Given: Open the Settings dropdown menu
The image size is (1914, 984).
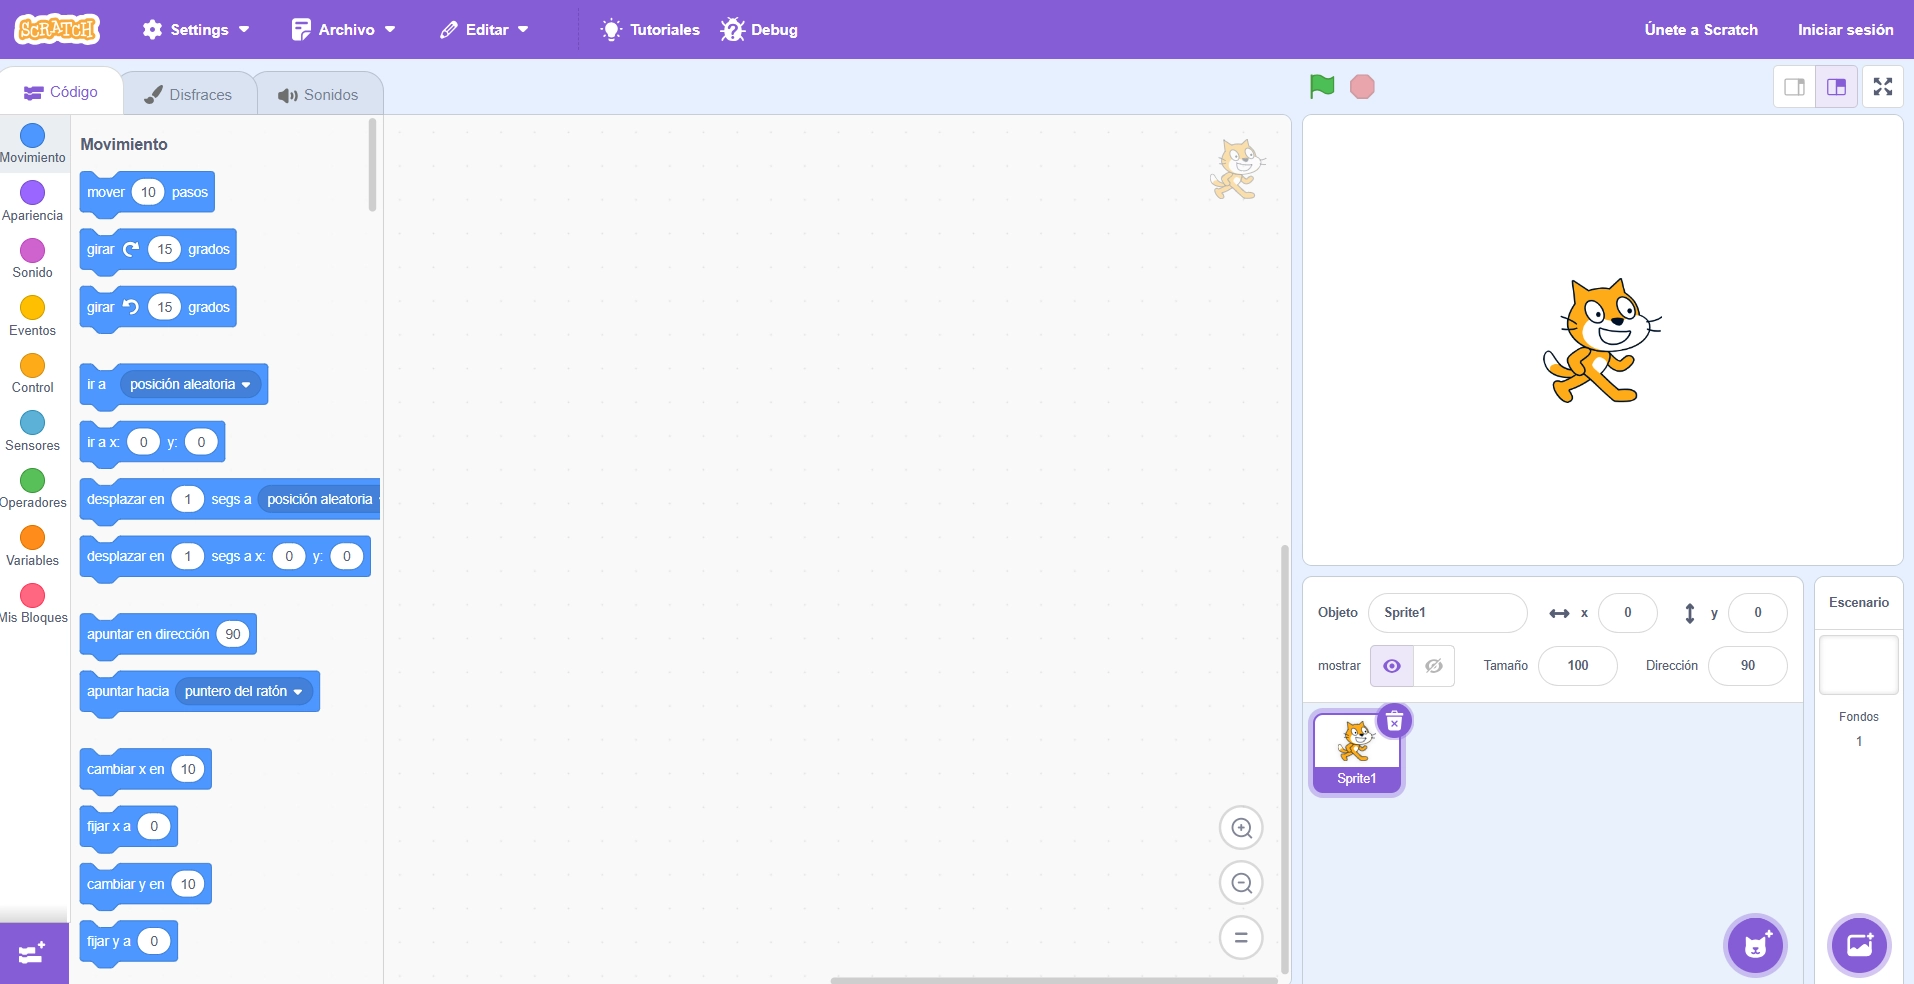Looking at the screenshot, I should tap(196, 30).
